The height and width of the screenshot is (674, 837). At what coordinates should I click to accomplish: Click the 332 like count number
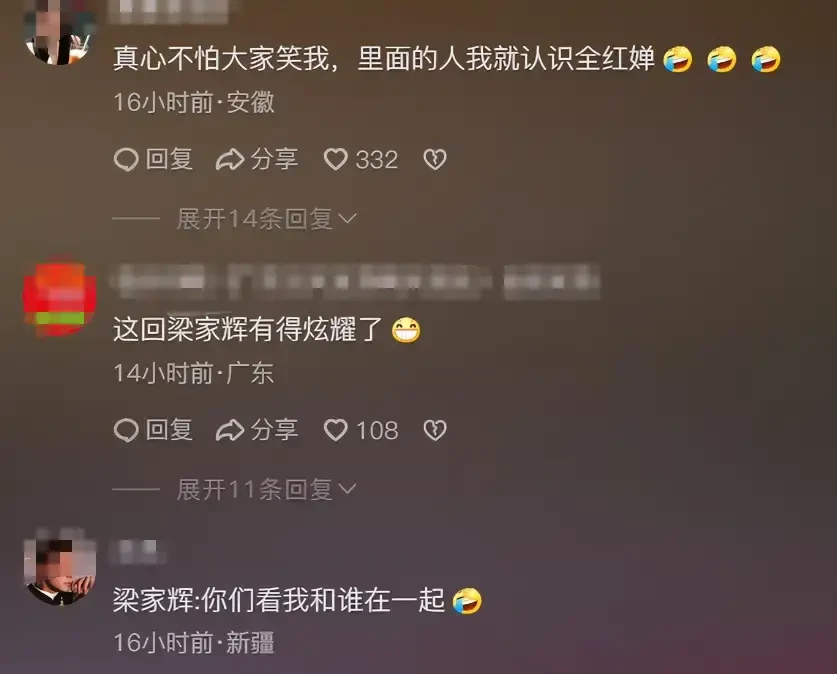pos(377,160)
